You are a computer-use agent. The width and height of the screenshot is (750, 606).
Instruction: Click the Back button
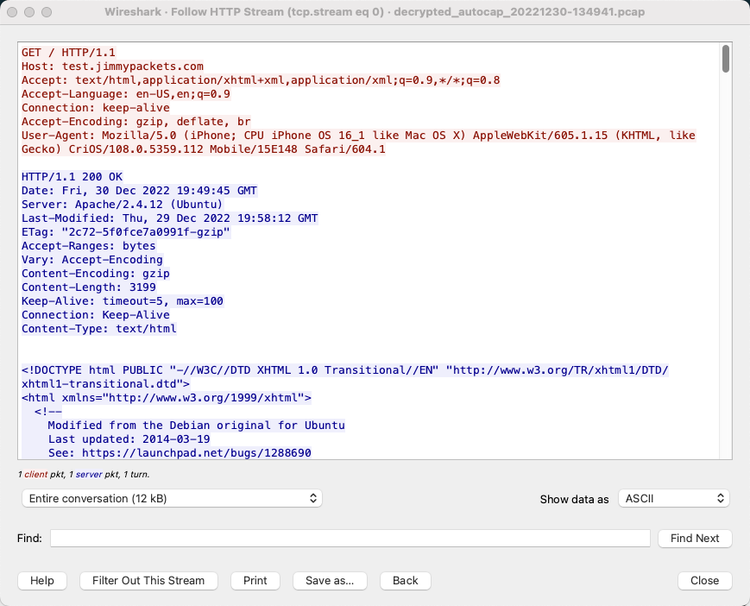point(405,581)
